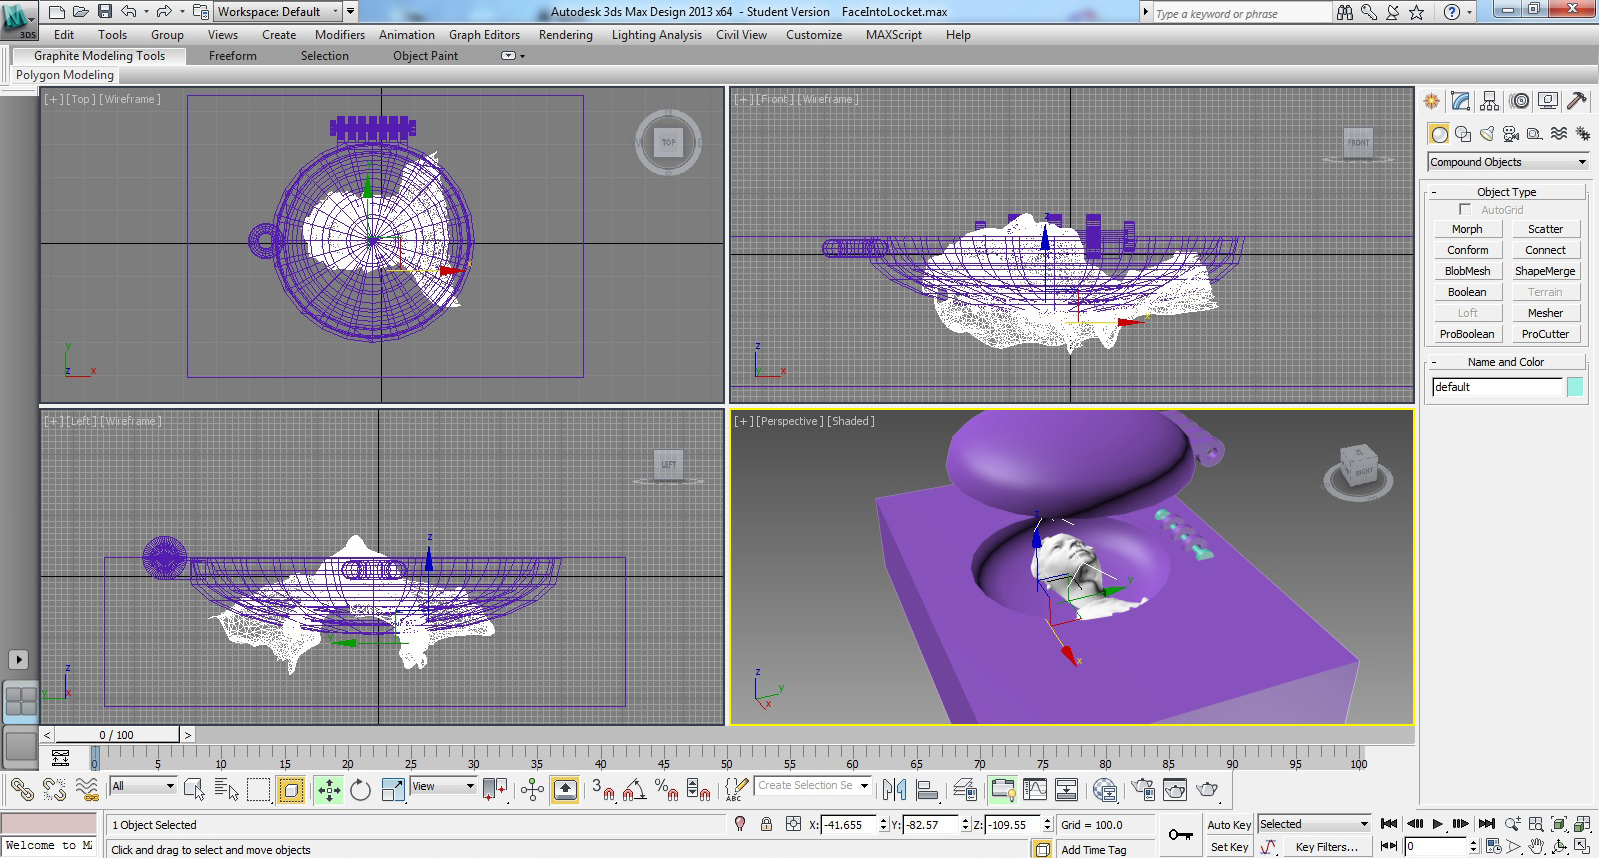Open the Create Selection Set dropdown

(x=813, y=786)
